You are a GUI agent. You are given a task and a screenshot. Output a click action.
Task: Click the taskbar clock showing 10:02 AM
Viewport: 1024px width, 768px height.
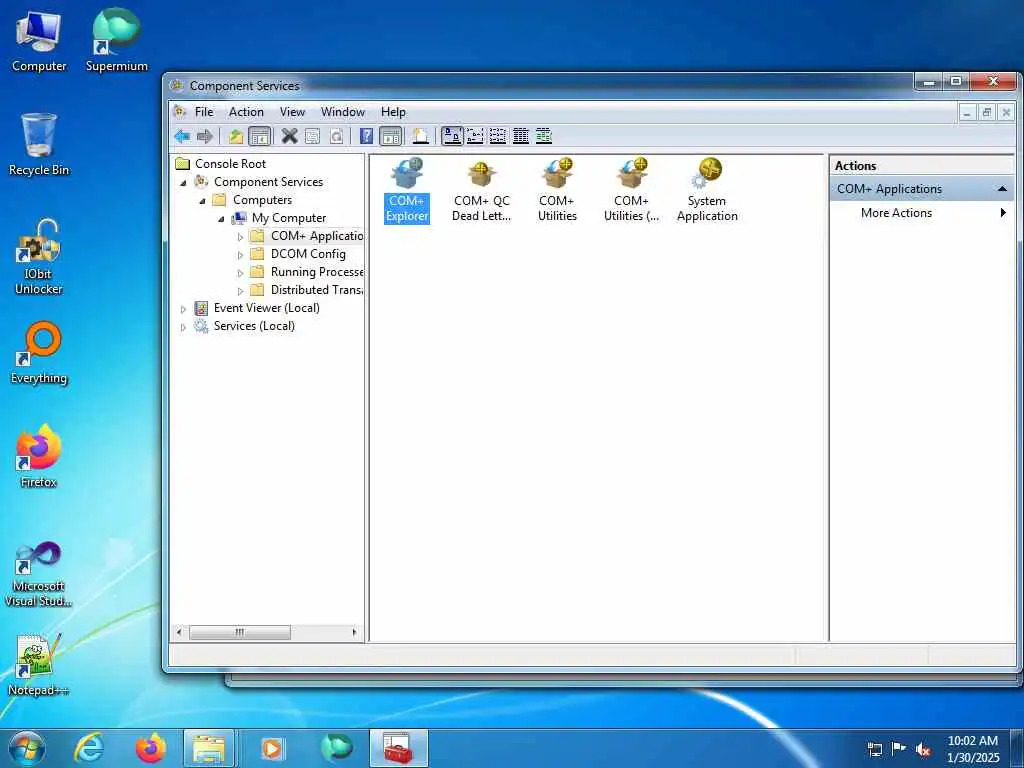[x=972, y=749]
